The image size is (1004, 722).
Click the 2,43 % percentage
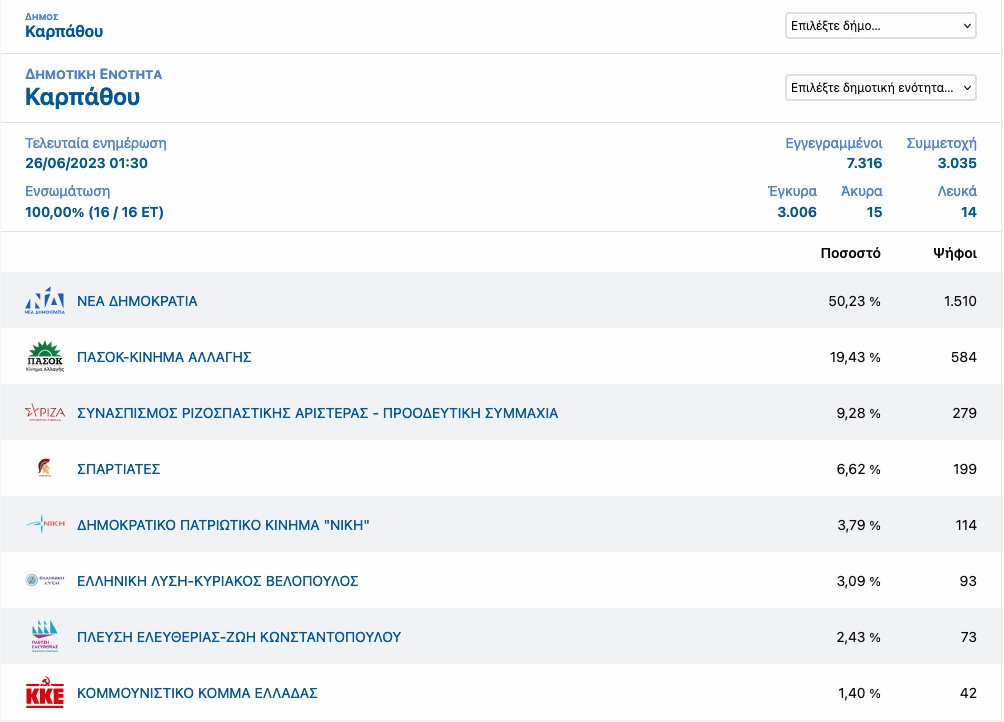(x=859, y=637)
